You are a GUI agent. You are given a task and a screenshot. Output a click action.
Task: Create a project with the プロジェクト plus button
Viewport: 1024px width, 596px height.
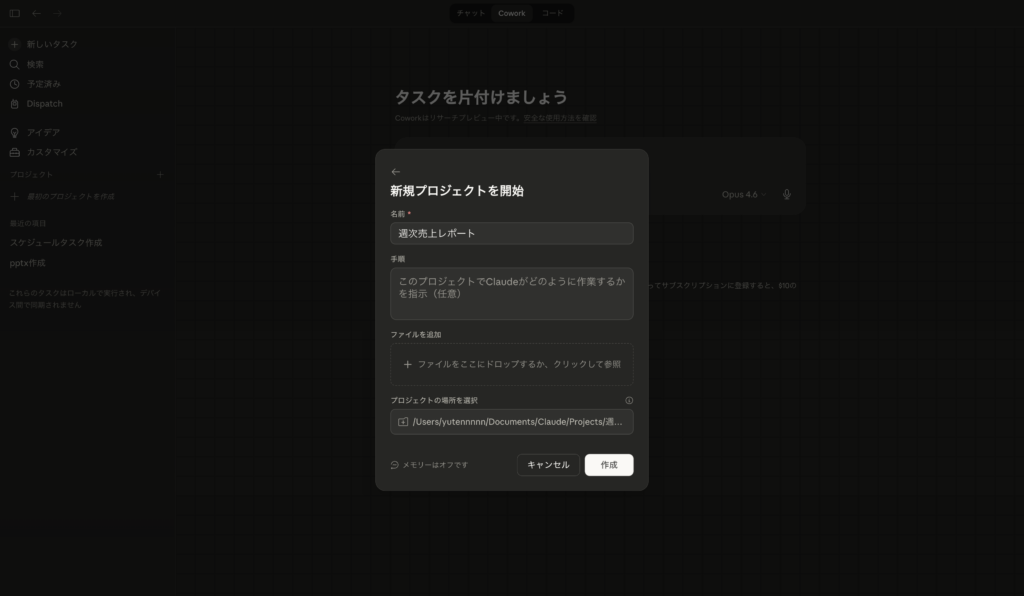coord(160,174)
